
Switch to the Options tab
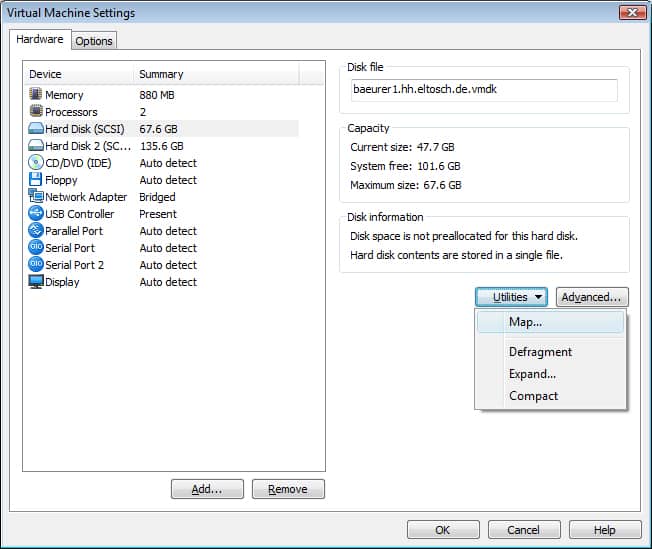pyautogui.click(x=94, y=41)
